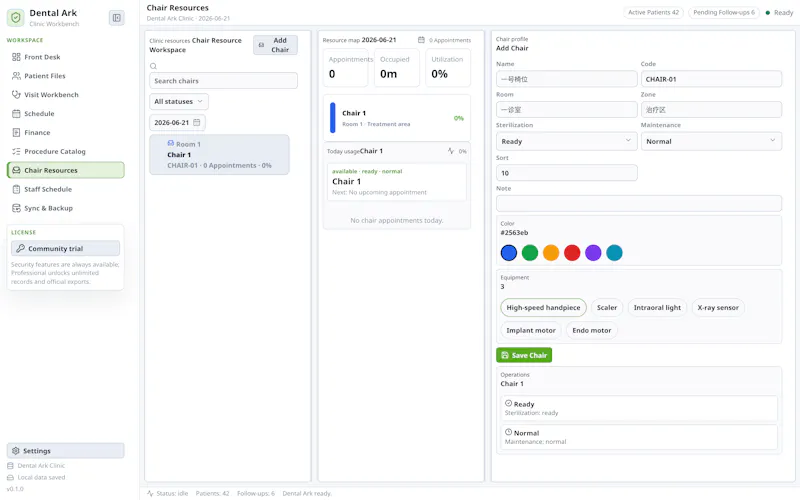Click the Name input field
Image resolution: width=800 pixels, height=500 pixels.
tap(566, 79)
